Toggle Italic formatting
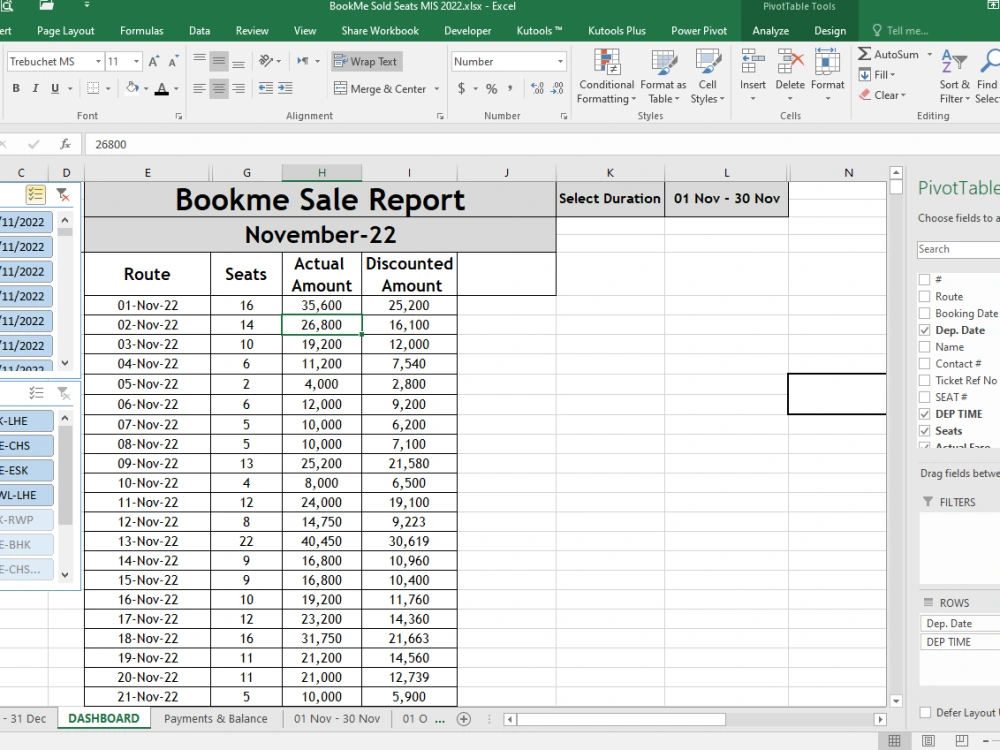The height and width of the screenshot is (750, 1000). [x=35, y=89]
